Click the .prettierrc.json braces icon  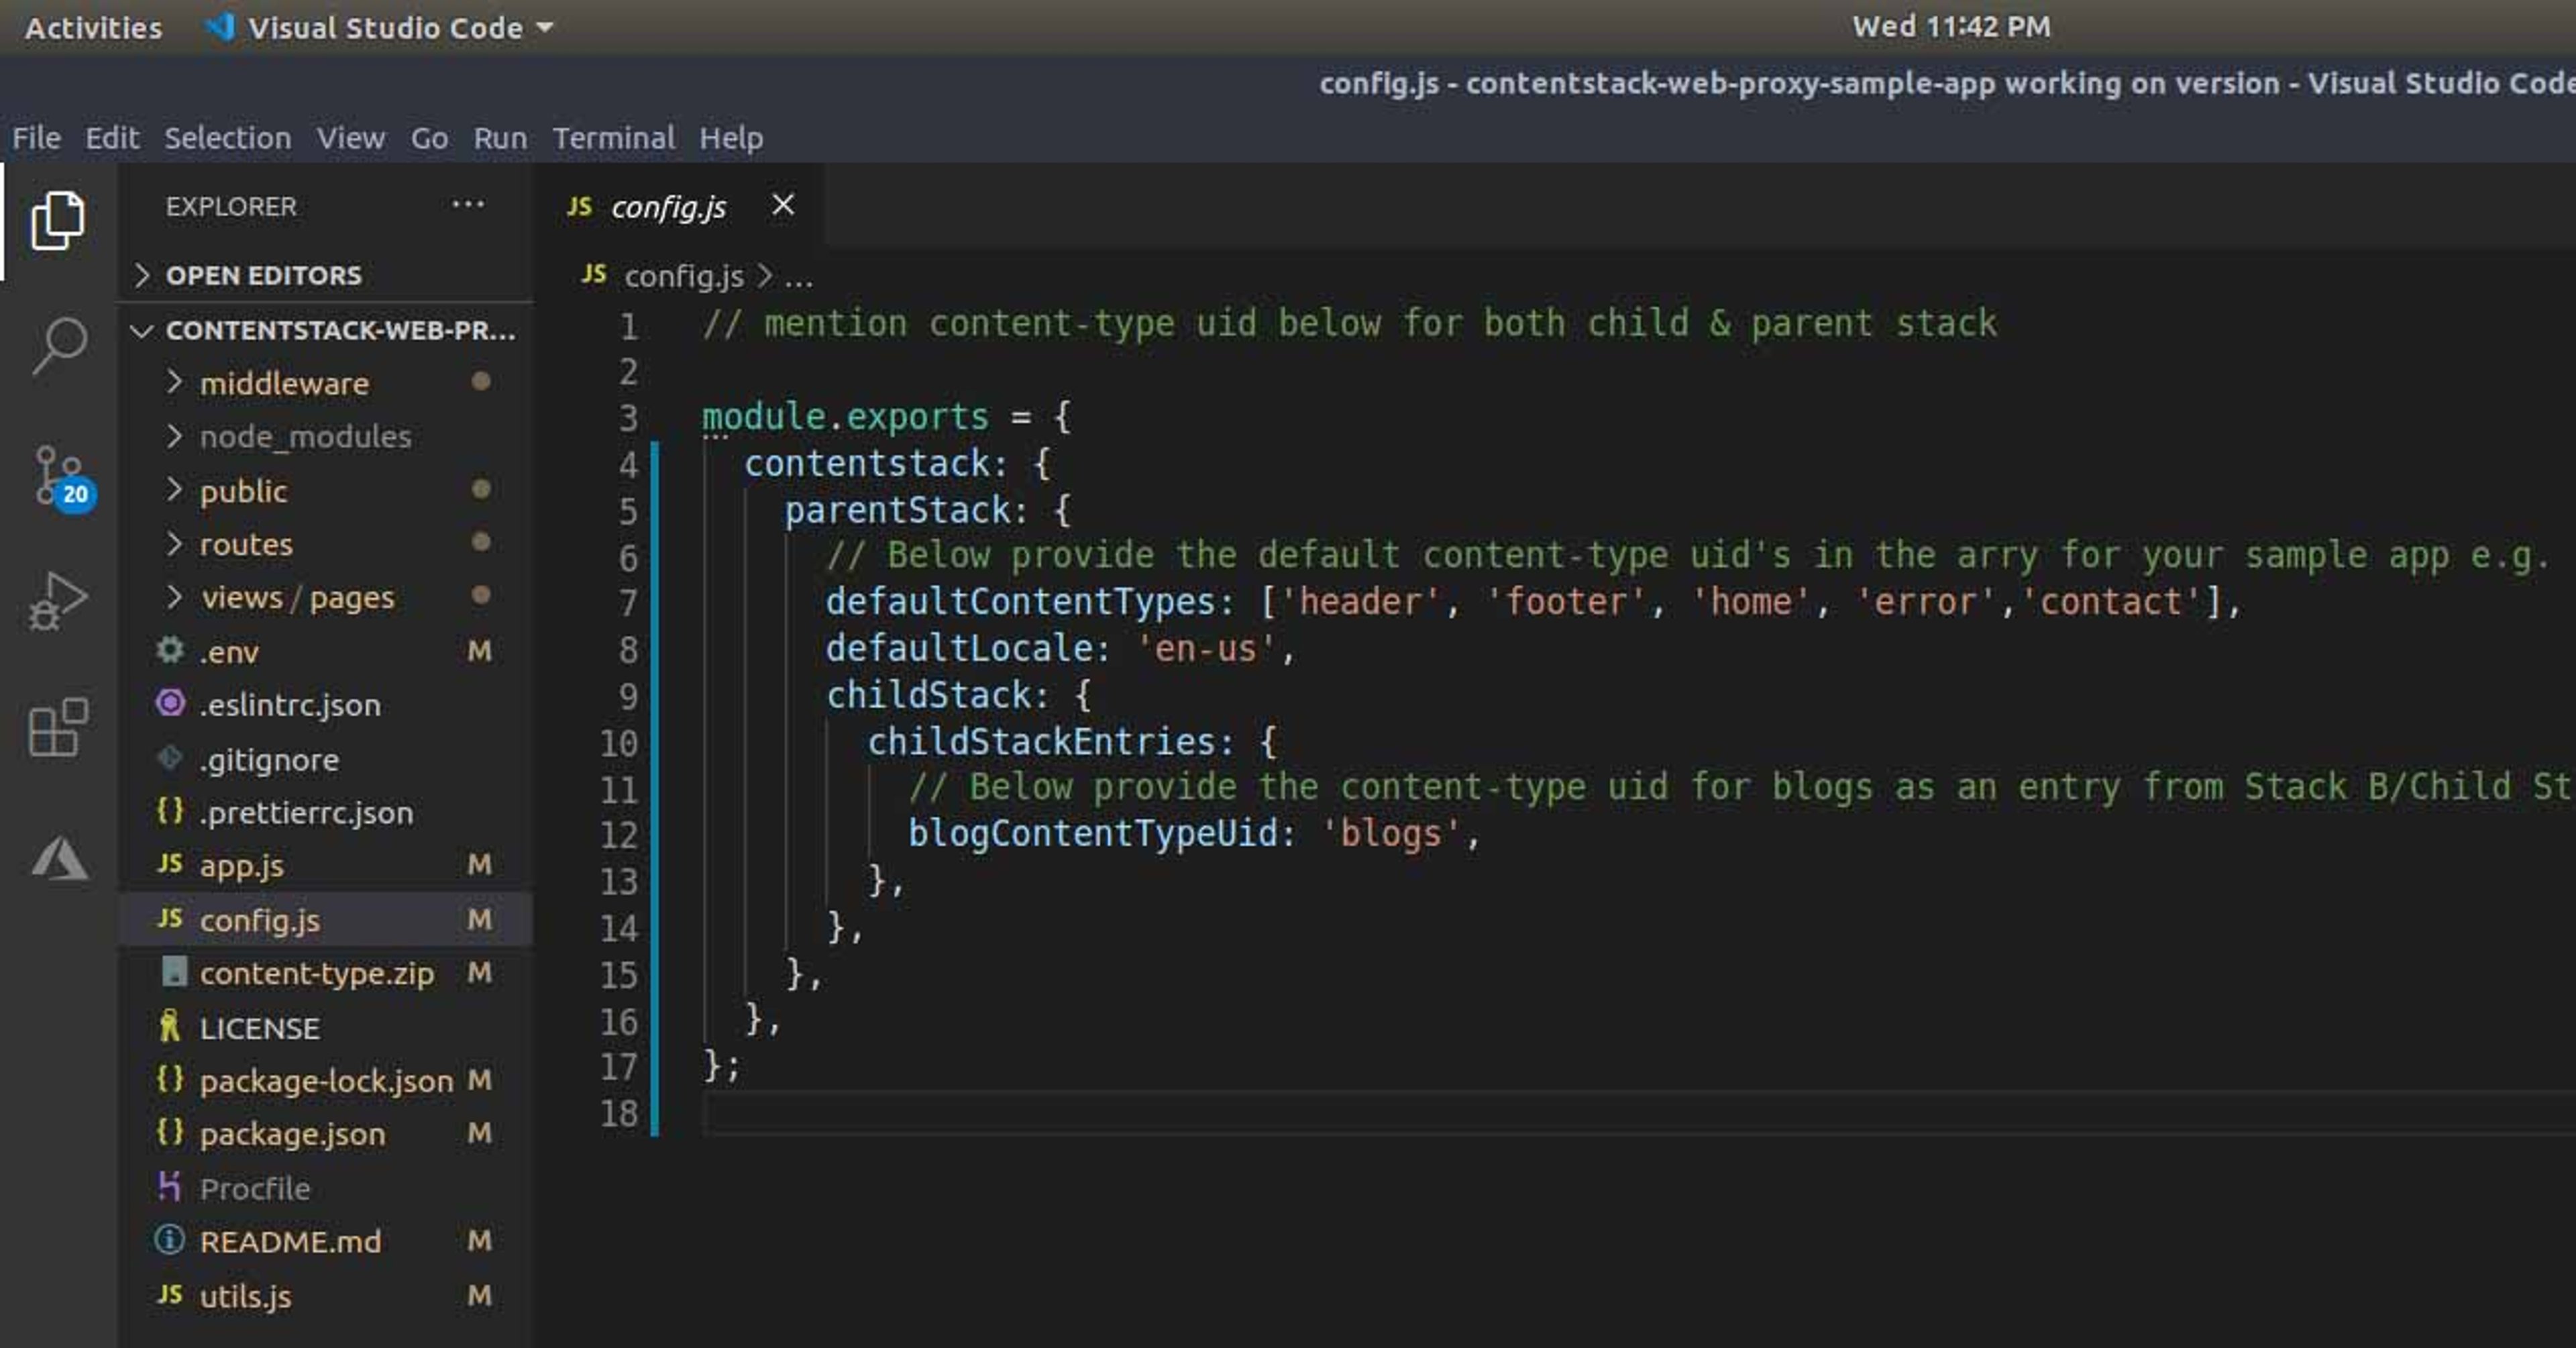(170, 811)
